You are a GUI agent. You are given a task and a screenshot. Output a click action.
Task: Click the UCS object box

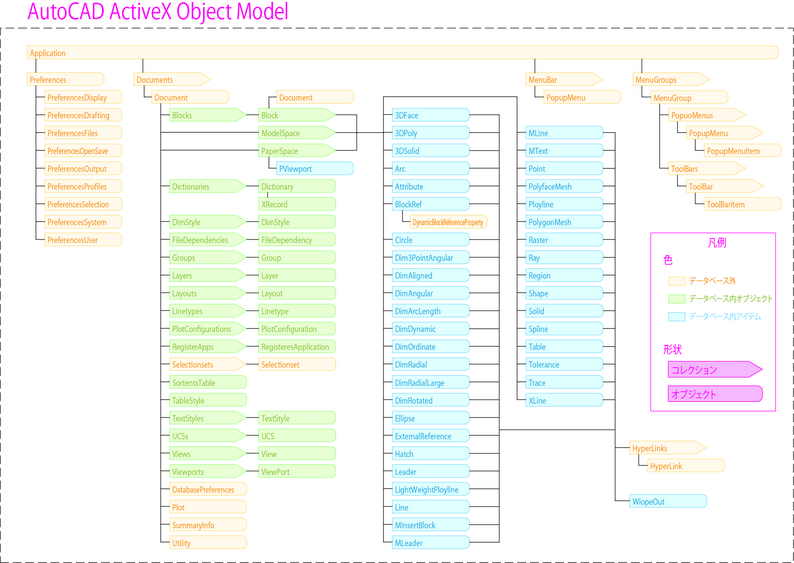pos(297,436)
